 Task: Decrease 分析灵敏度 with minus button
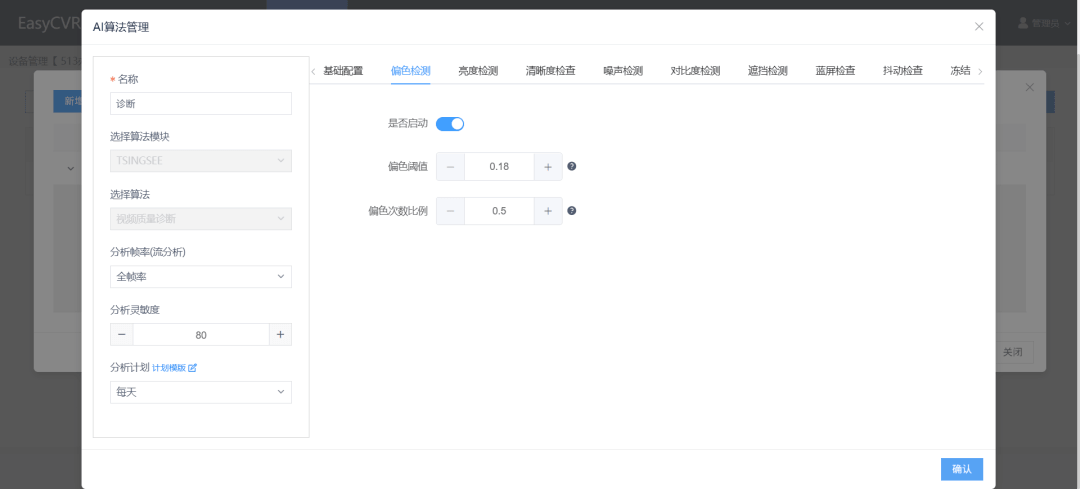(x=122, y=335)
